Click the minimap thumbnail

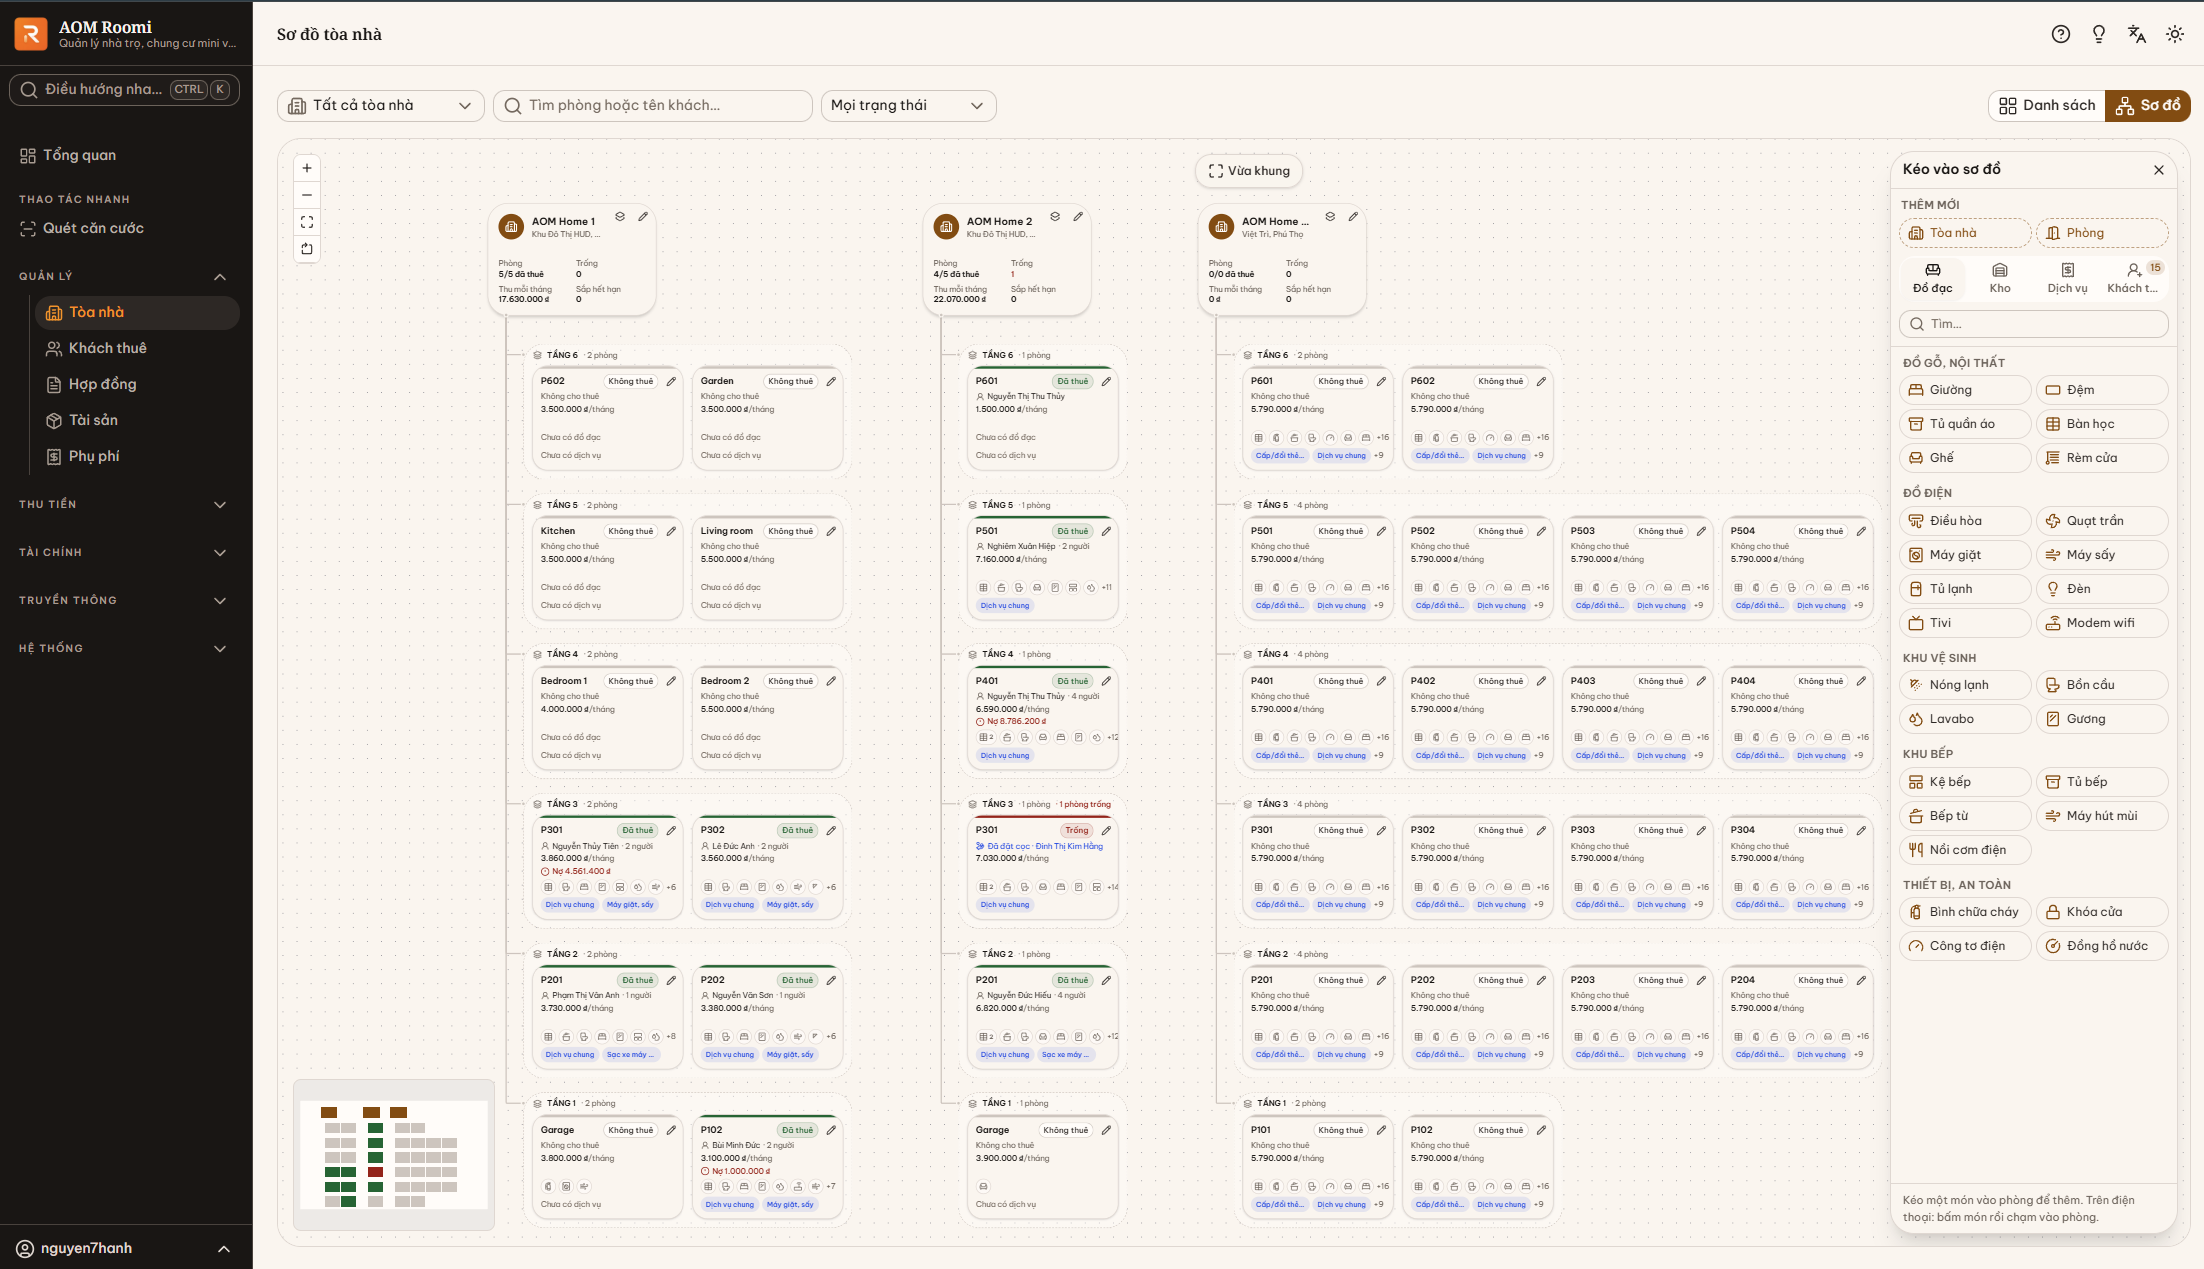coord(394,1155)
